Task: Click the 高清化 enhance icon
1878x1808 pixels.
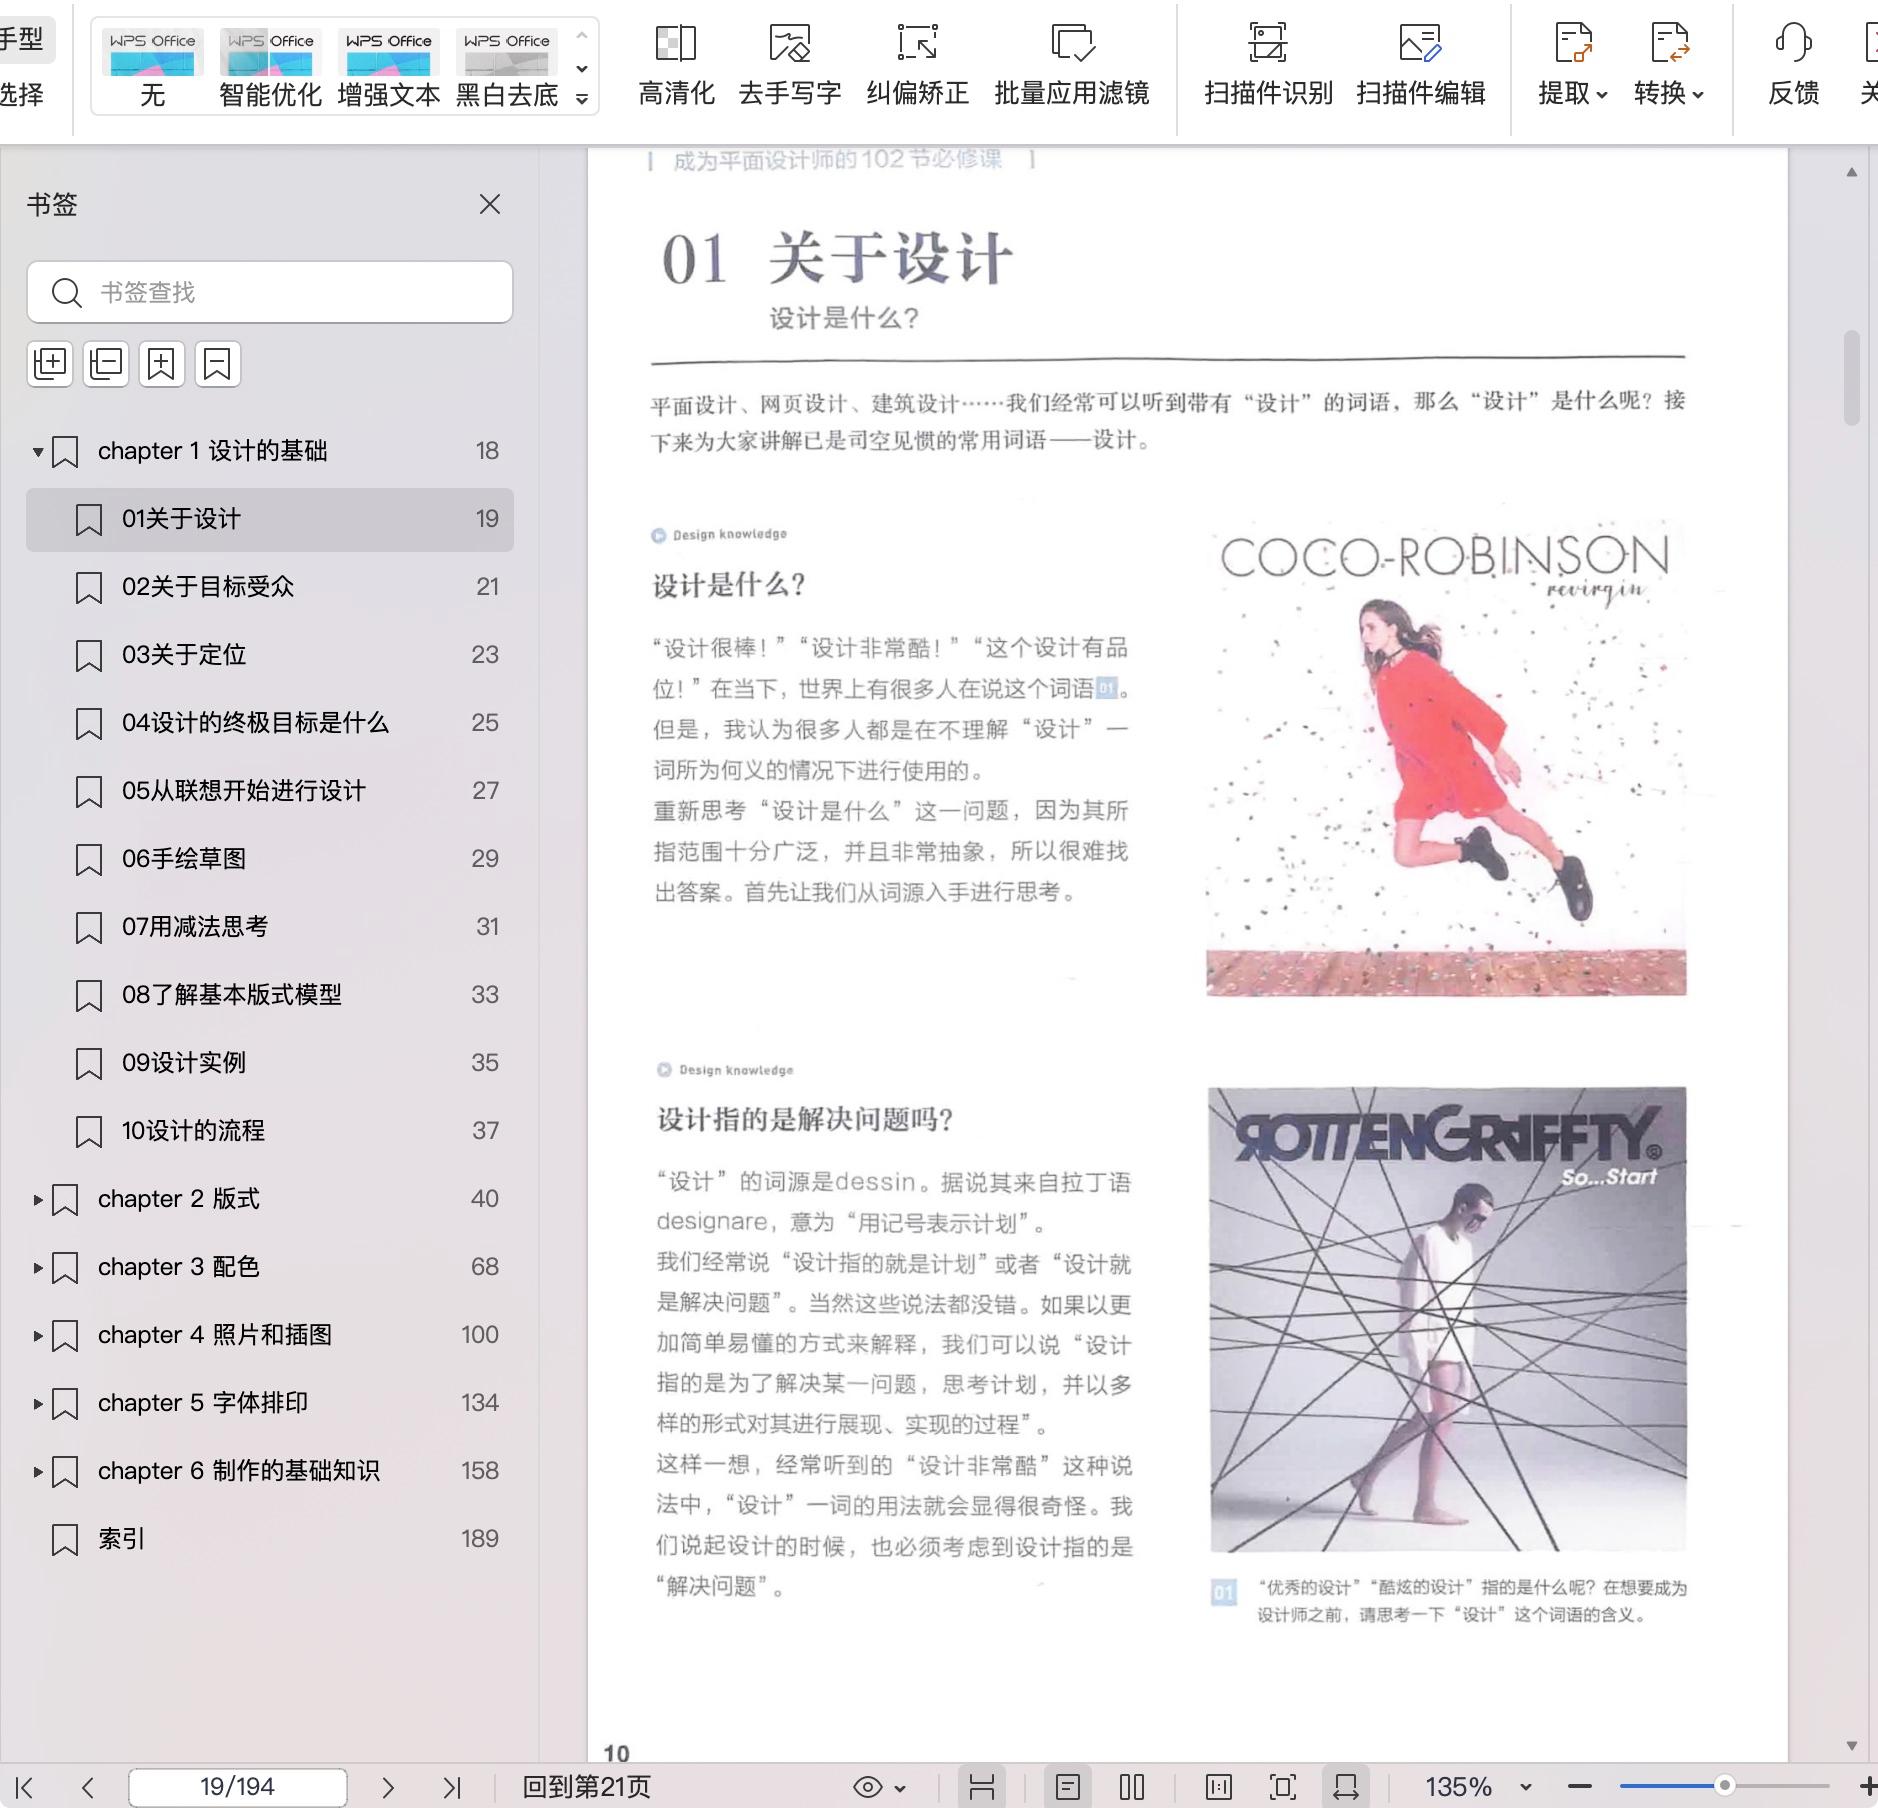Action: [676, 64]
